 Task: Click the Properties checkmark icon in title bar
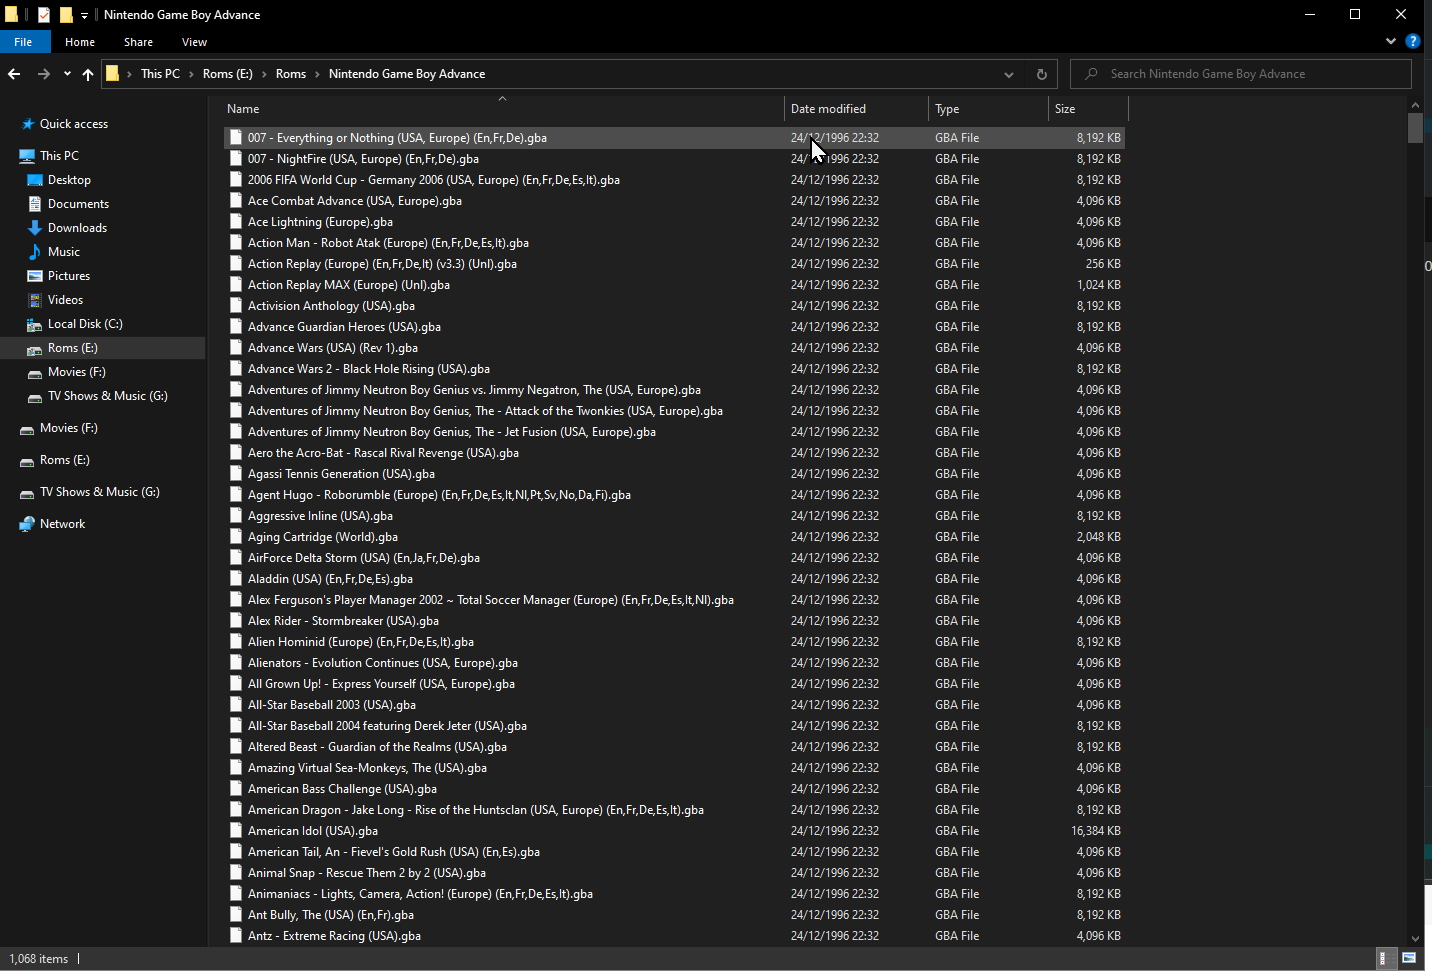44,15
